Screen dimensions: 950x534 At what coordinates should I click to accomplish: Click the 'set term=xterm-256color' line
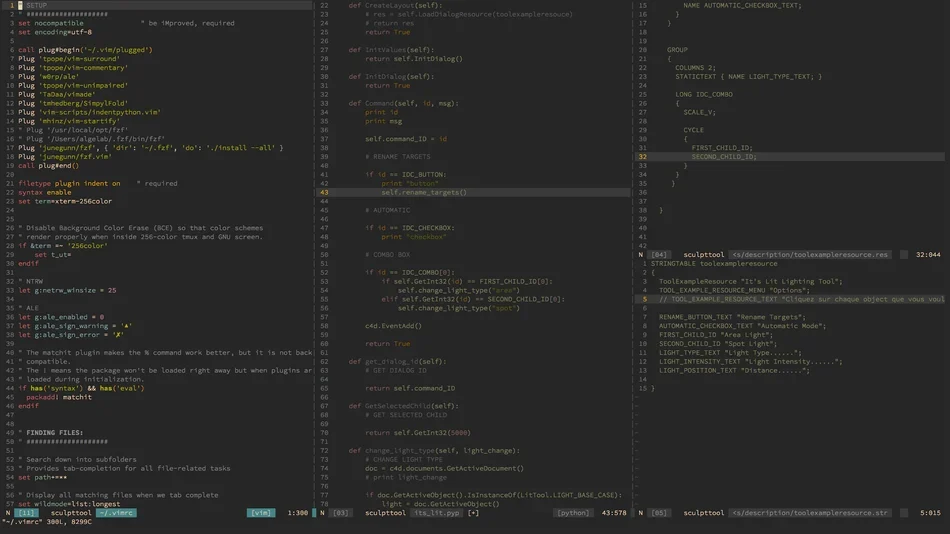65,201
